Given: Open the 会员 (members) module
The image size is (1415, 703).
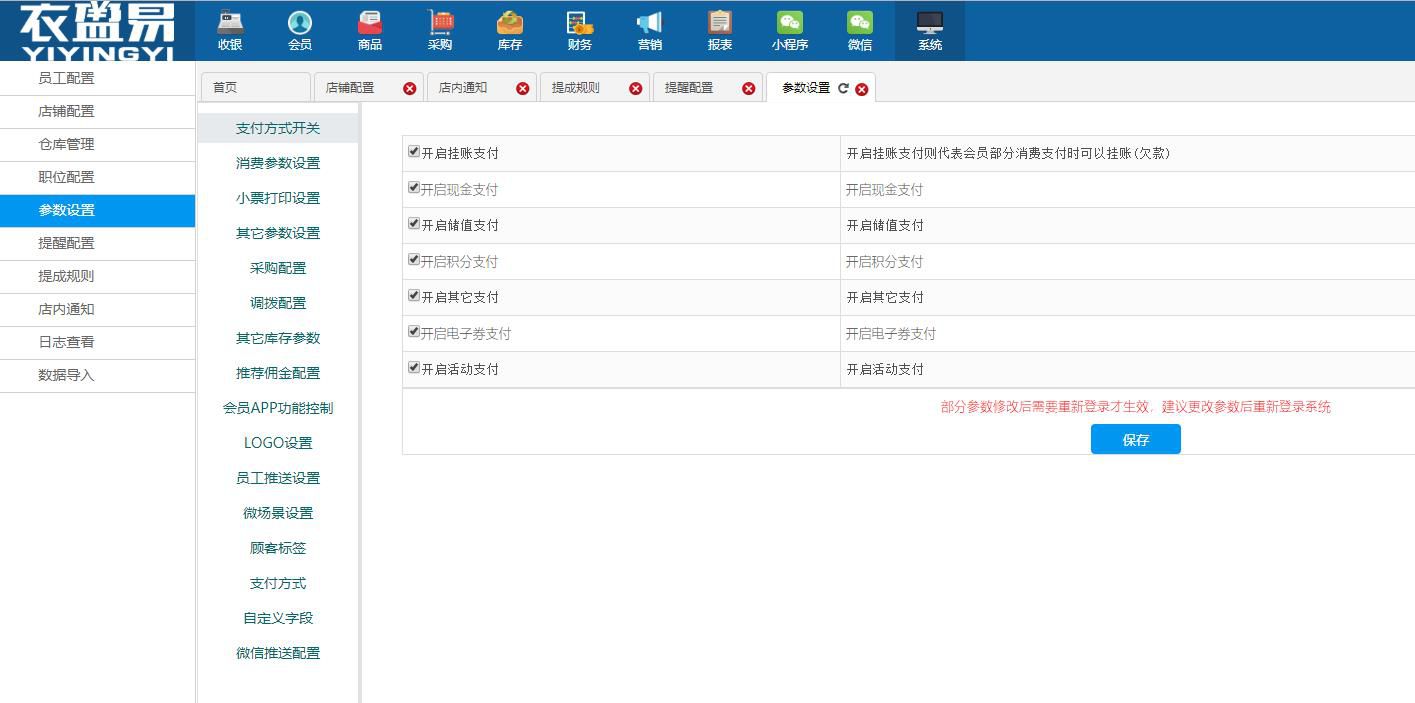Looking at the screenshot, I should coord(300,30).
